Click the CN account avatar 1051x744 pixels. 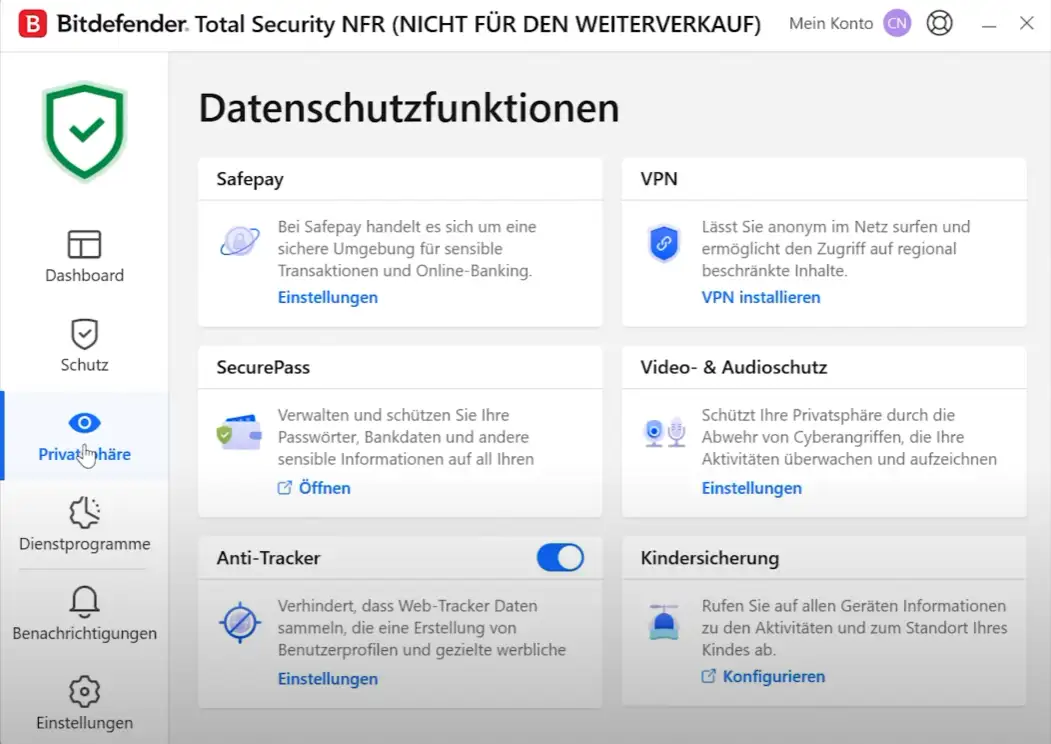(x=897, y=24)
